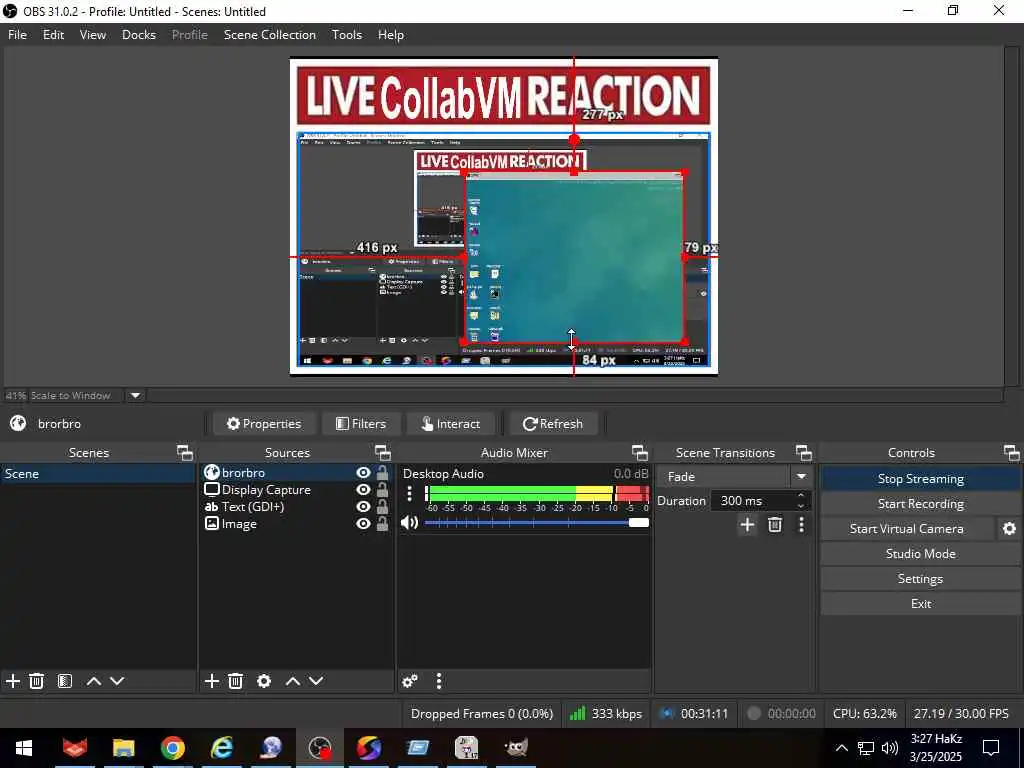
Task: Click Start Virtual Camera button
Action: (906, 529)
